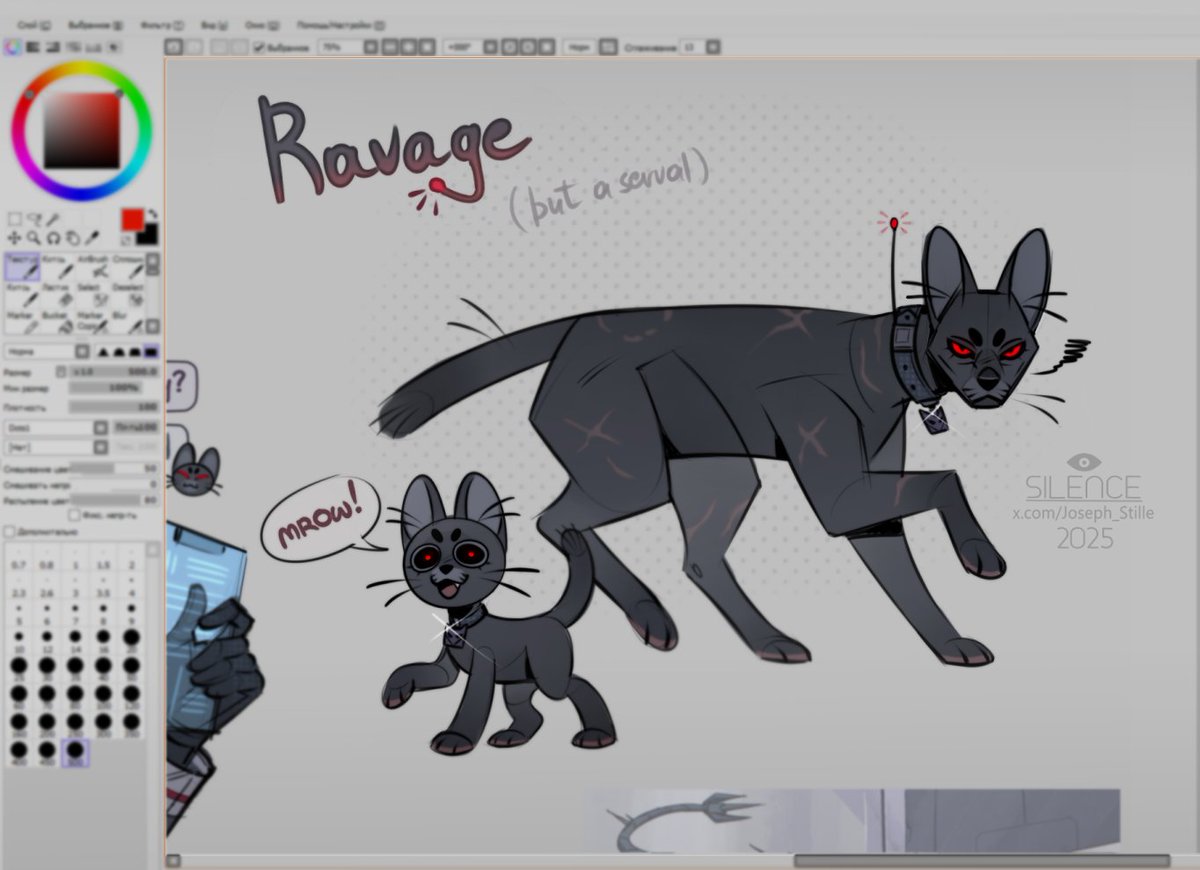
Task: Click the red foreground color swatch
Action: (133, 219)
